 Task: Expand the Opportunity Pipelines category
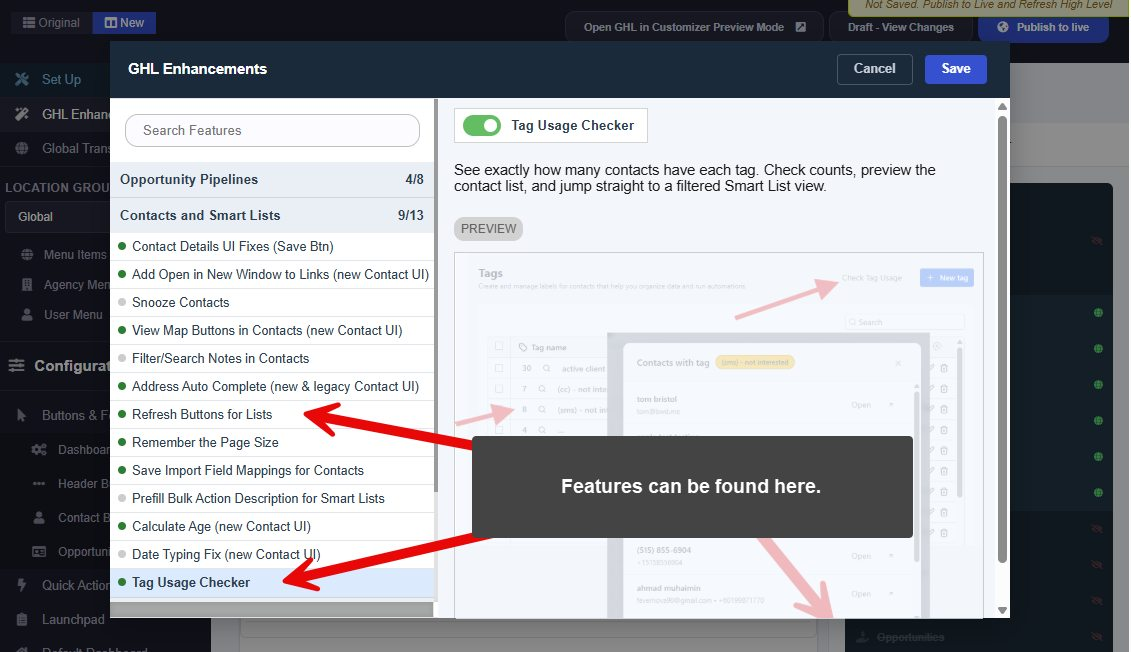pyautogui.click(x=272, y=180)
